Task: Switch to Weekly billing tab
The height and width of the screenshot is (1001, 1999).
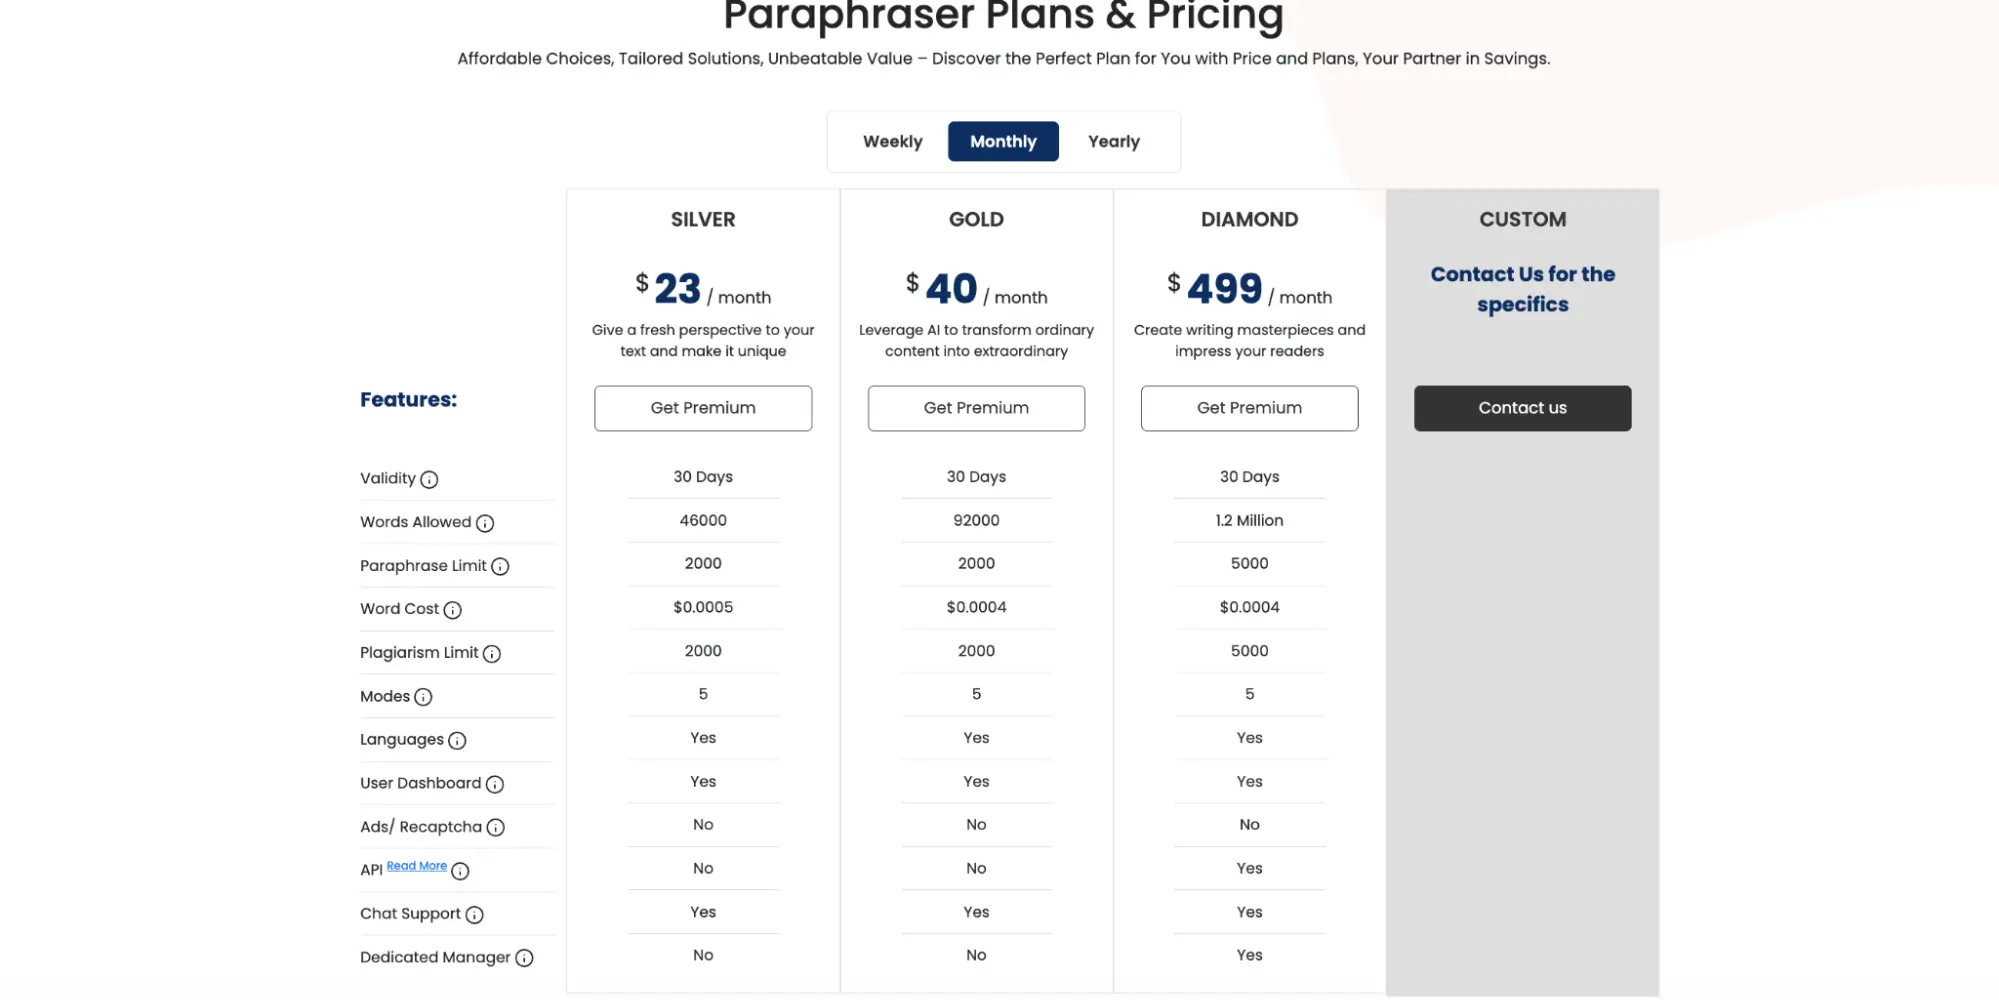Action: (892, 142)
